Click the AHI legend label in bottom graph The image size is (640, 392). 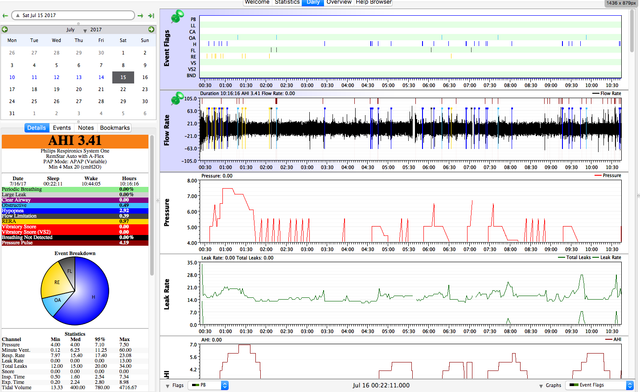point(617,339)
